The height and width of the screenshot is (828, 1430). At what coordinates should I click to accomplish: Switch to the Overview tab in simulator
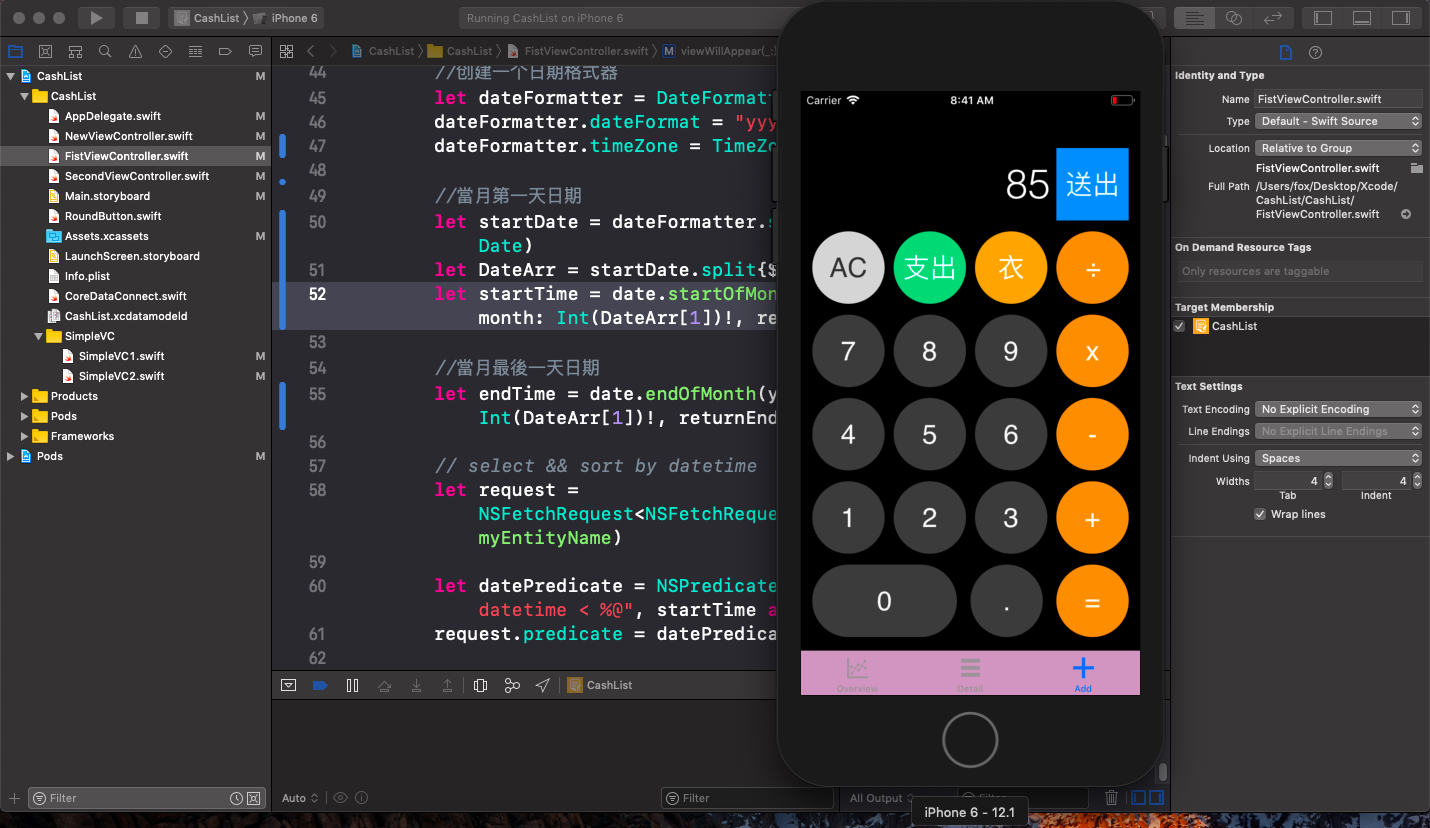point(857,674)
